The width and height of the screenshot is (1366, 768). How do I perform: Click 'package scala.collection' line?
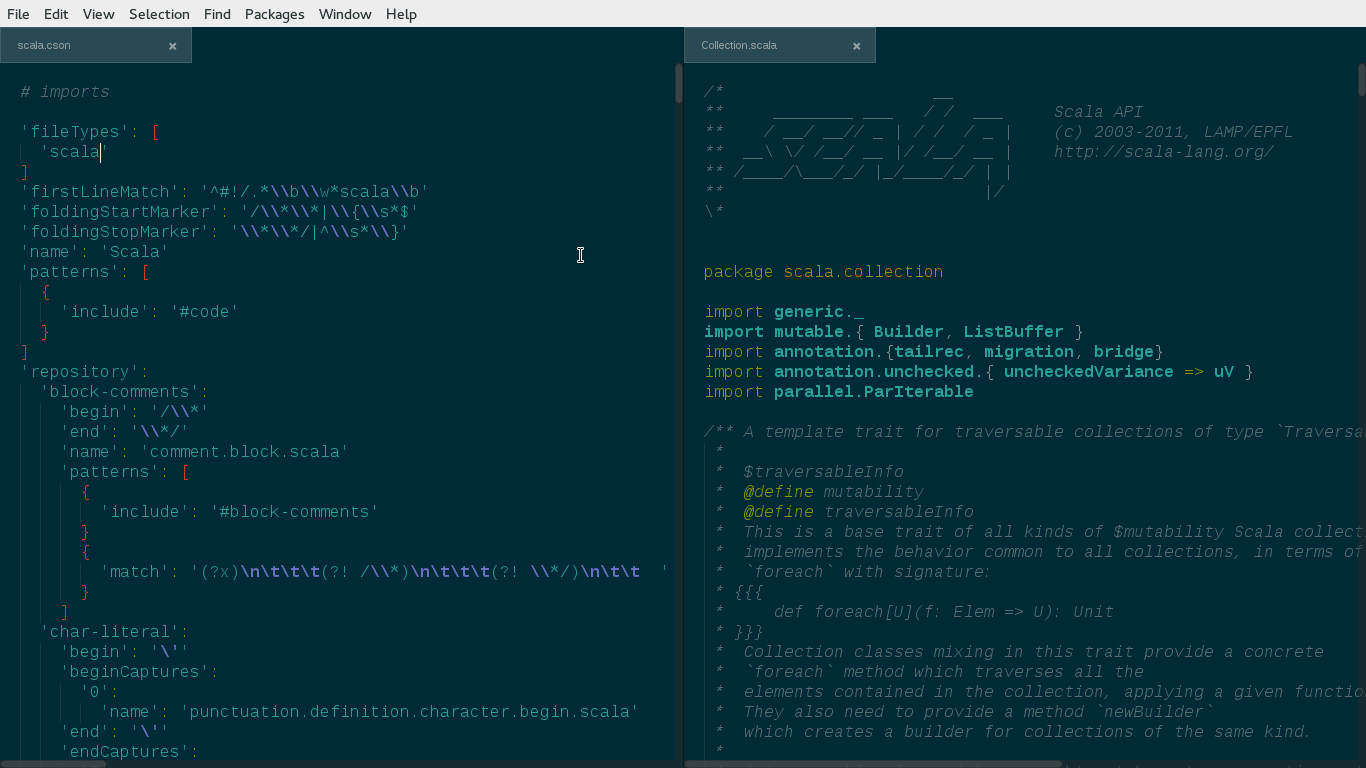pyautogui.click(x=823, y=271)
